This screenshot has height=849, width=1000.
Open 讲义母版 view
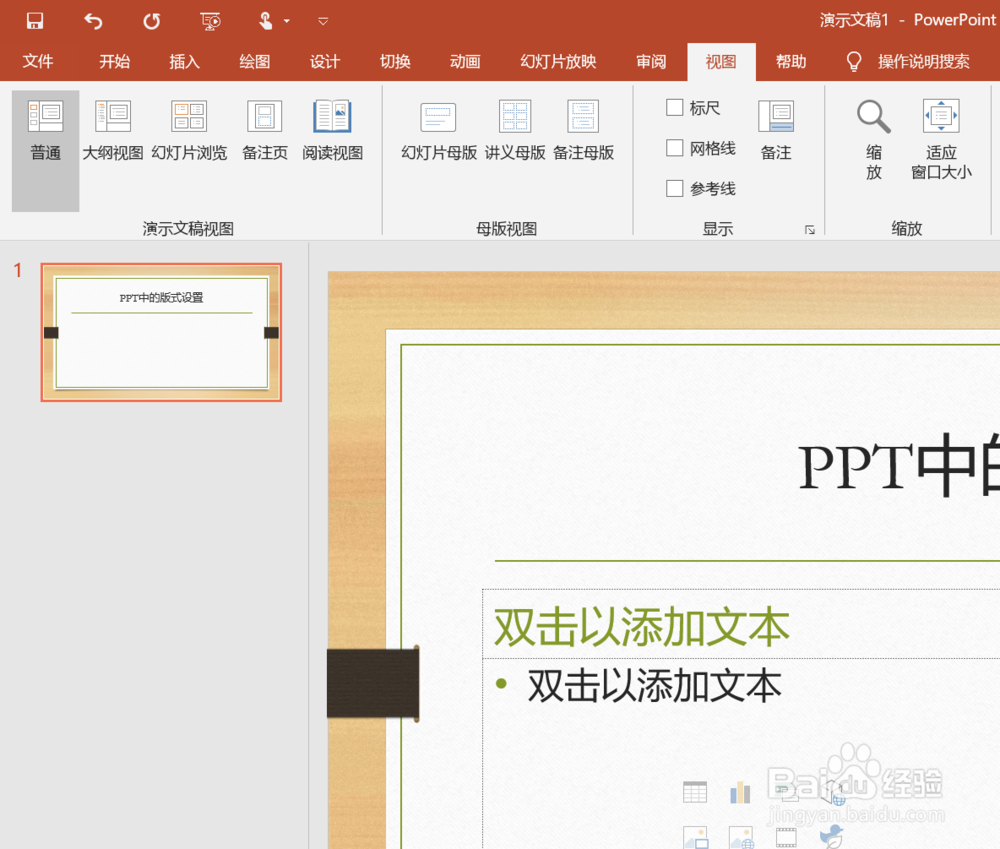click(x=515, y=130)
